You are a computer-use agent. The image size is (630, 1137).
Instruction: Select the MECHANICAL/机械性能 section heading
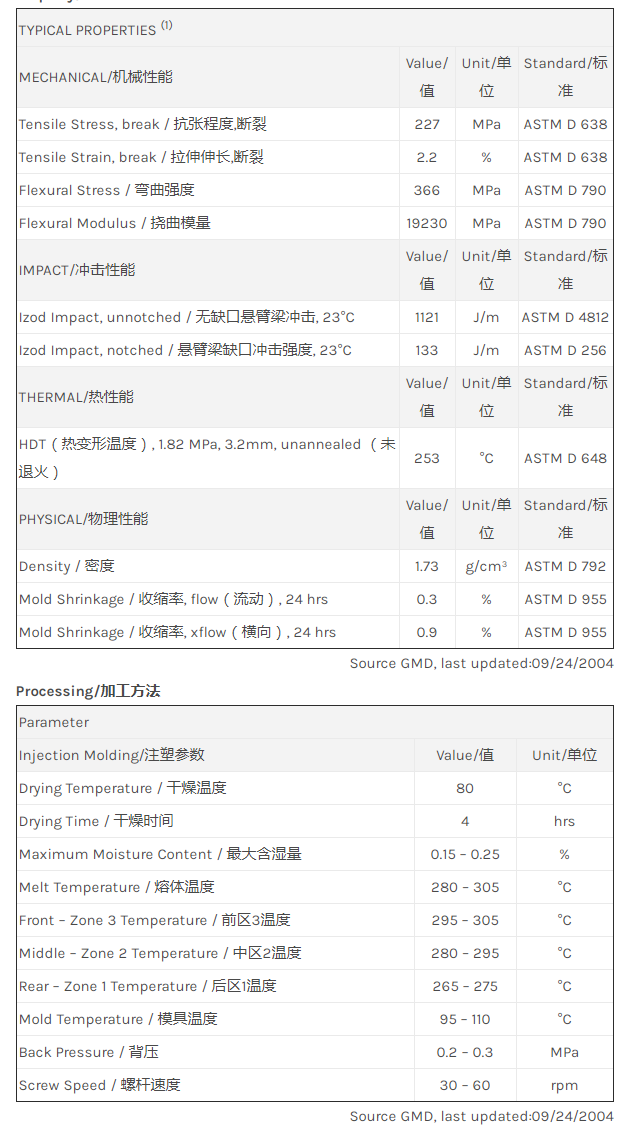pyautogui.click(x=95, y=77)
